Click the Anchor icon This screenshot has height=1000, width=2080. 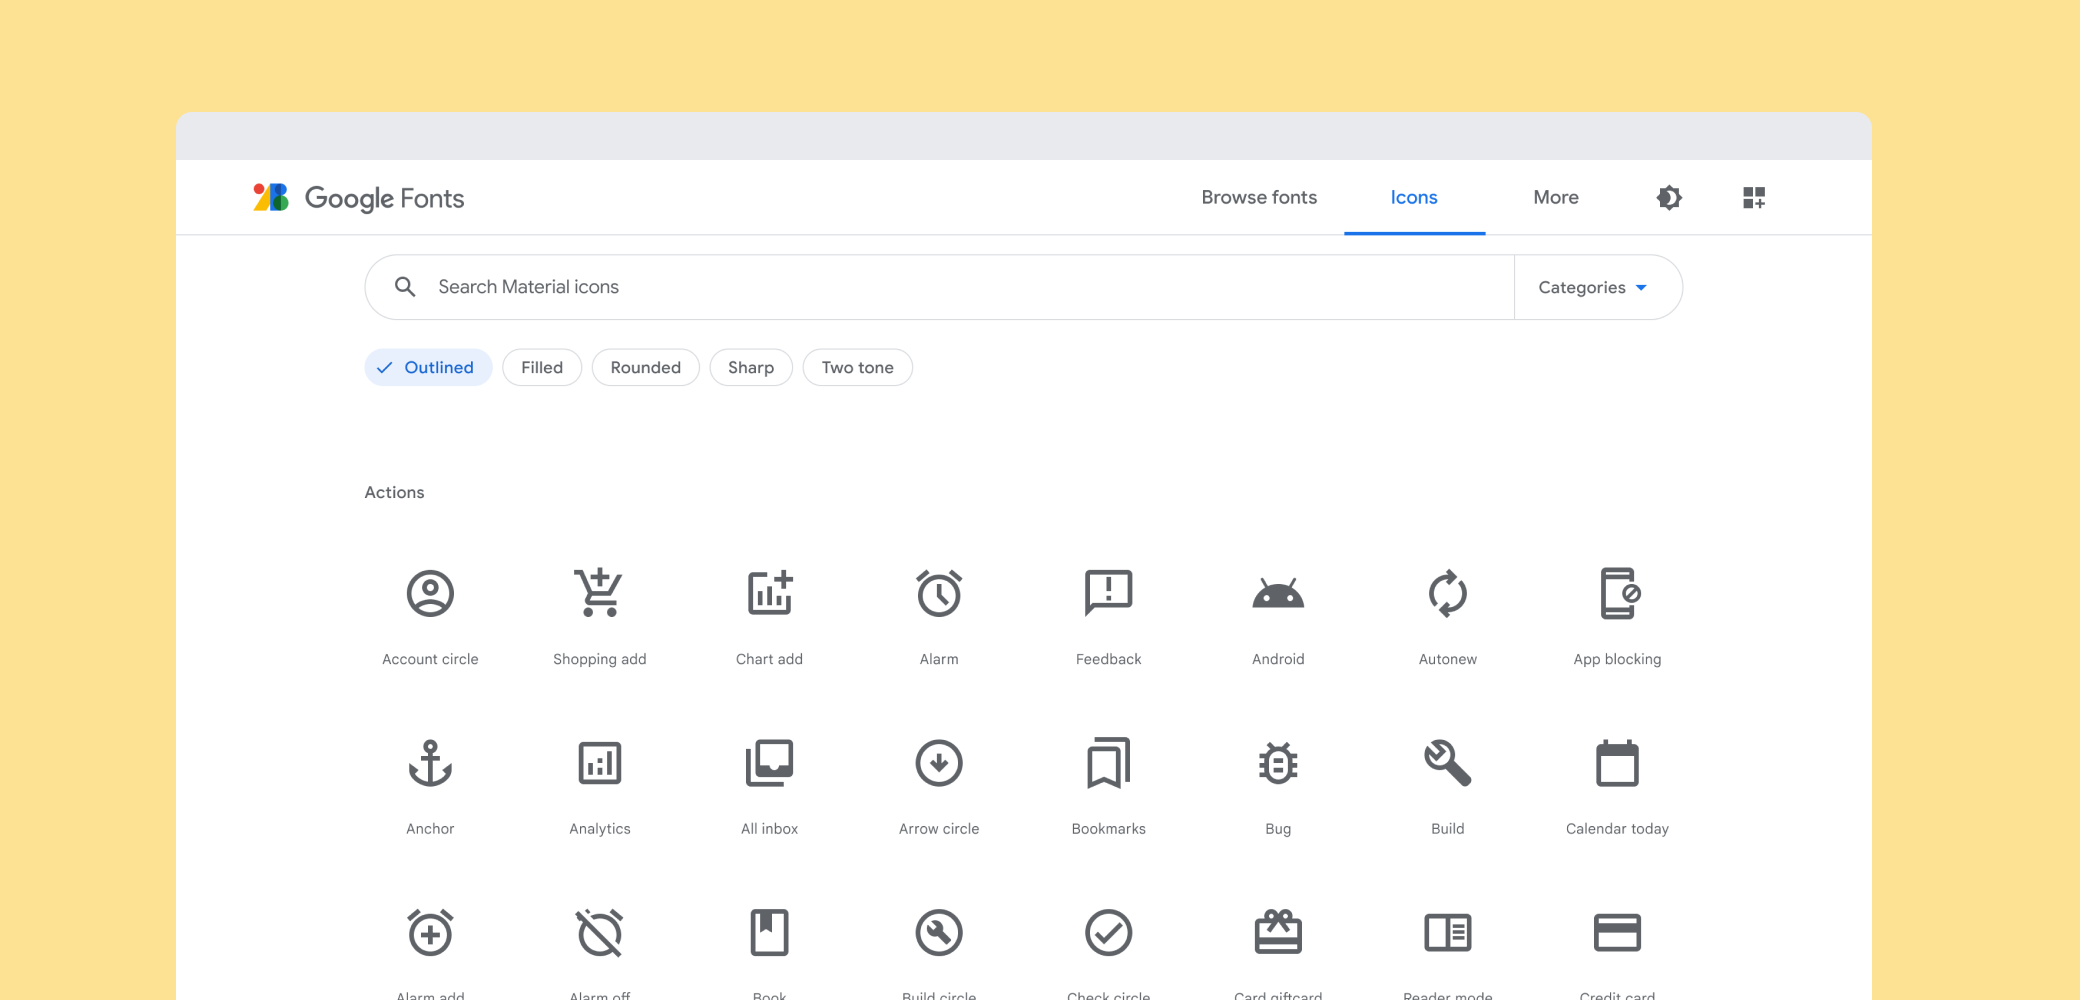(x=429, y=763)
